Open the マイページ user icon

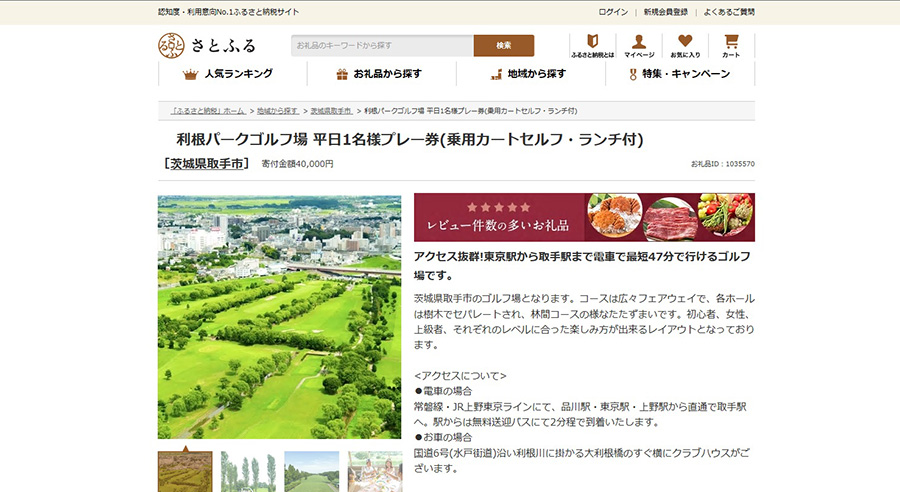tap(638, 46)
